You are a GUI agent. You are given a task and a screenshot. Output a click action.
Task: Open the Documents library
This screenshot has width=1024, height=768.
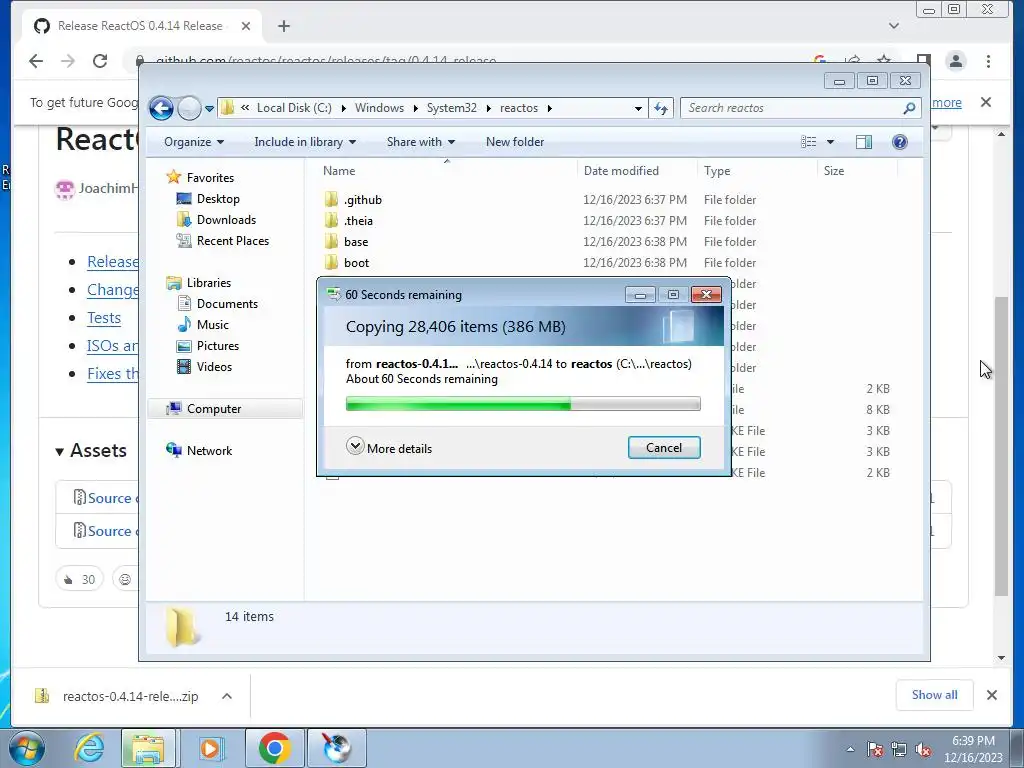point(227,304)
